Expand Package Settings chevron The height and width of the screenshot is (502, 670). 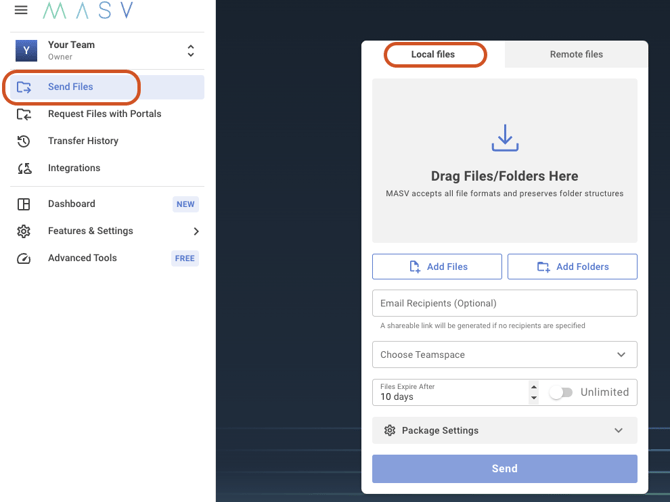pyautogui.click(x=618, y=430)
